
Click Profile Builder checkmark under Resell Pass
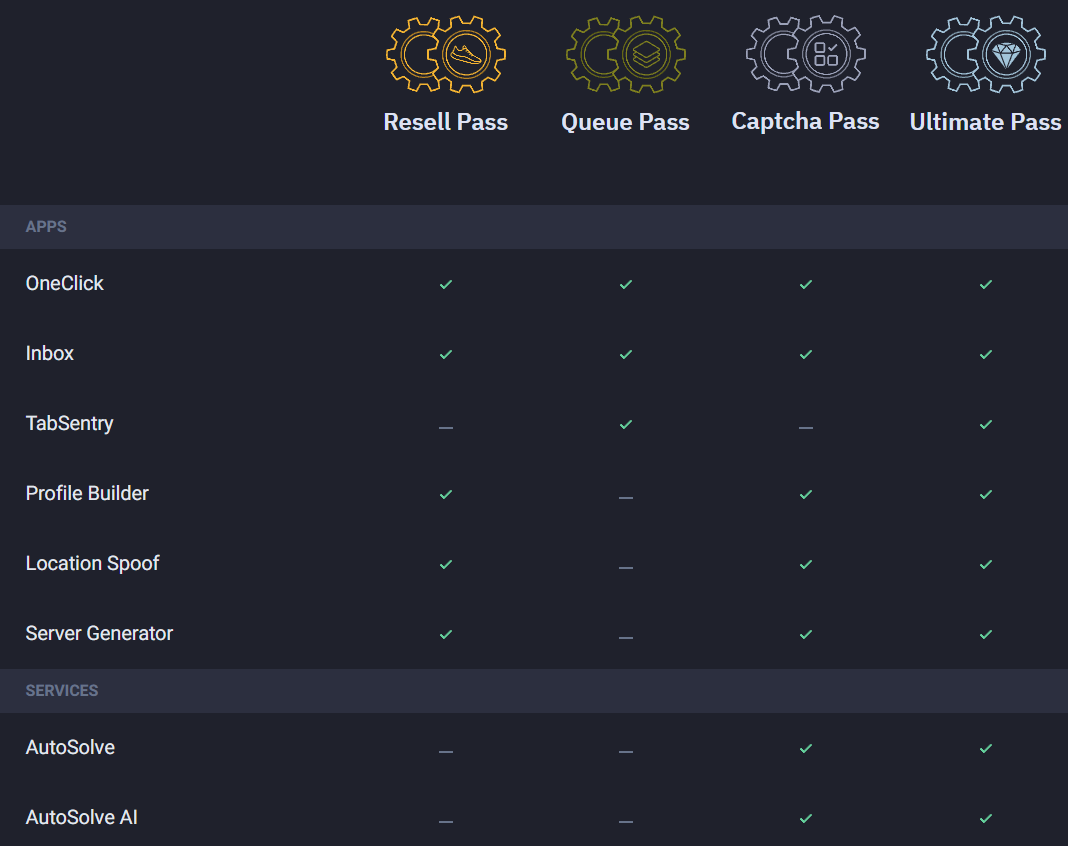(x=445, y=495)
